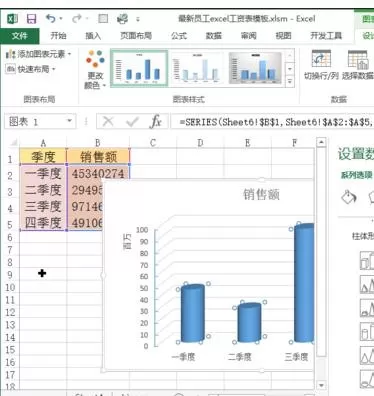Expand the chart styles gallery

point(290,81)
